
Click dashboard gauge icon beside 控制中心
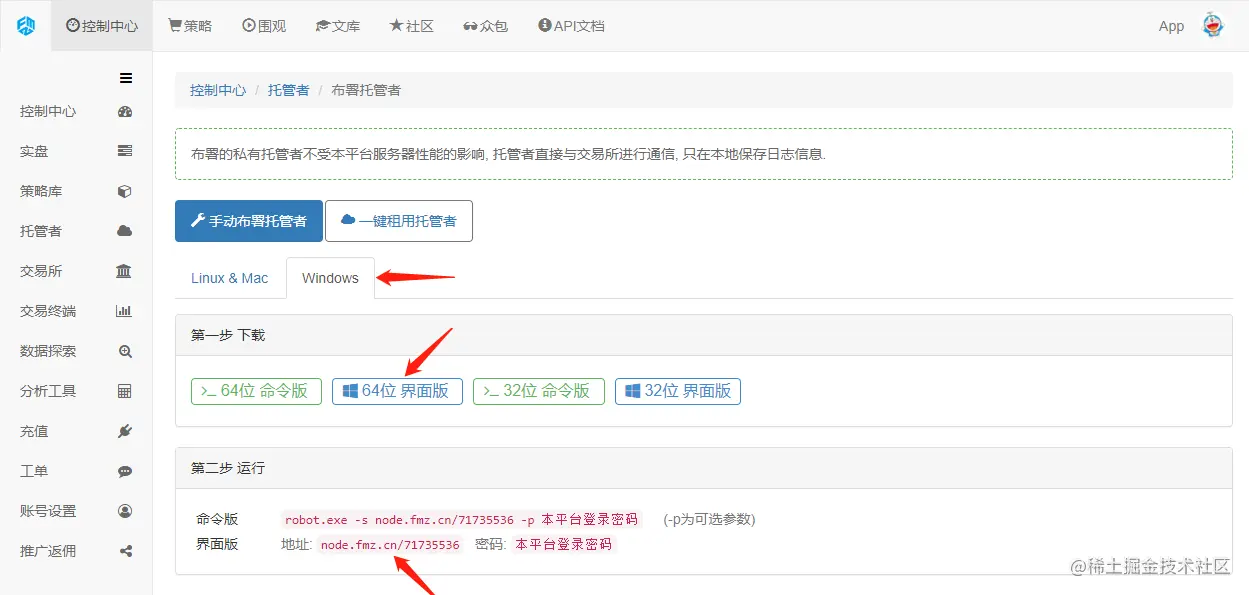point(125,112)
